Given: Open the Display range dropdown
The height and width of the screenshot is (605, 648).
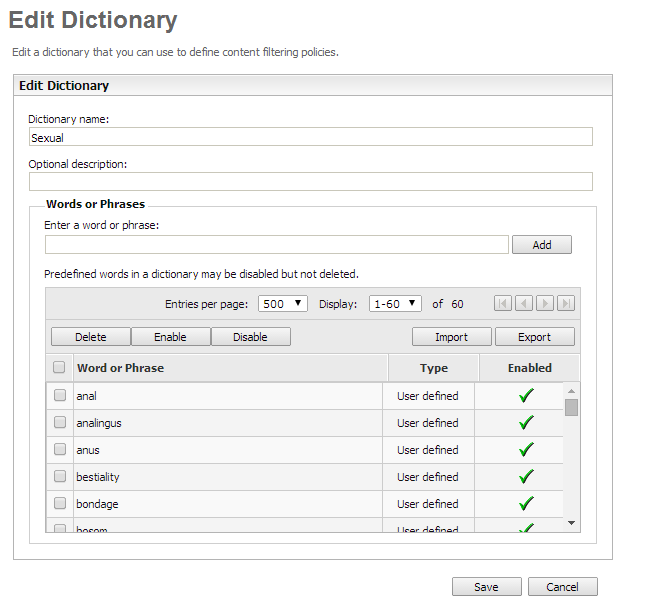Looking at the screenshot, I should click(x=394, y=303).
